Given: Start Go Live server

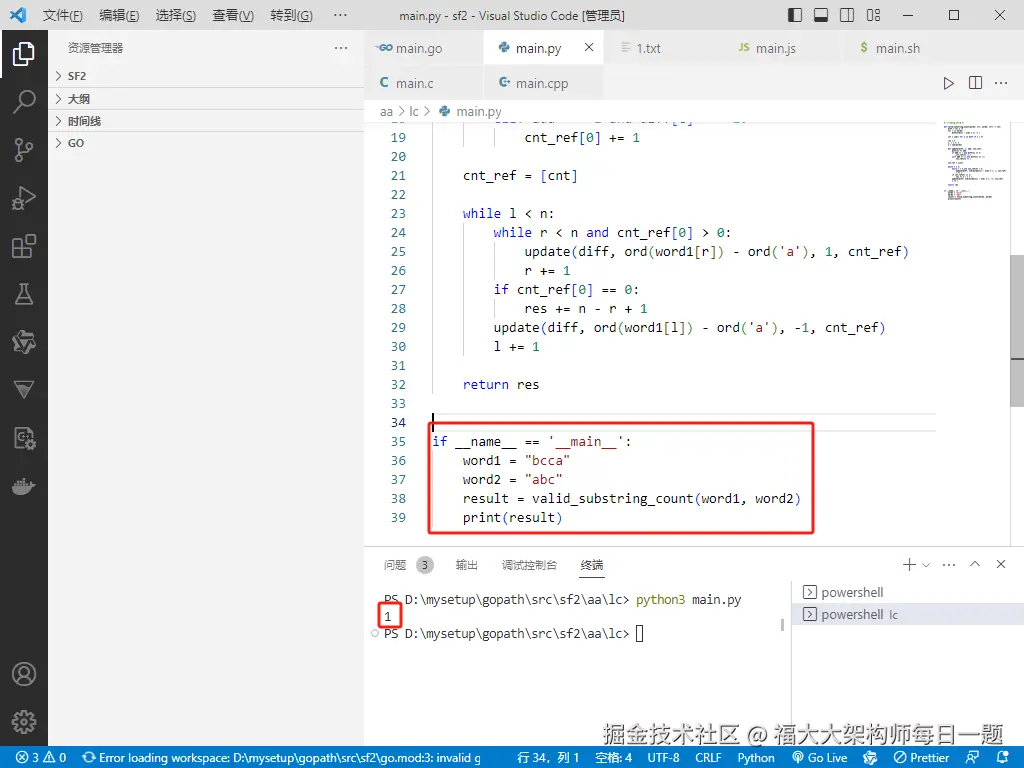Looking at the screenshot, I should click(x=819, y=758).
